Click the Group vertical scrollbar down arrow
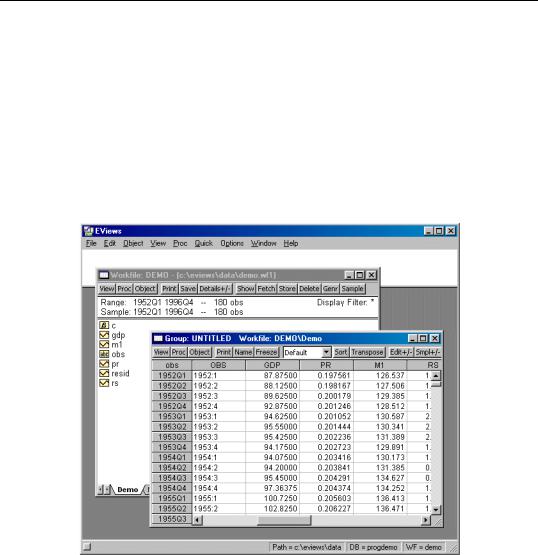 coord(436,510)
